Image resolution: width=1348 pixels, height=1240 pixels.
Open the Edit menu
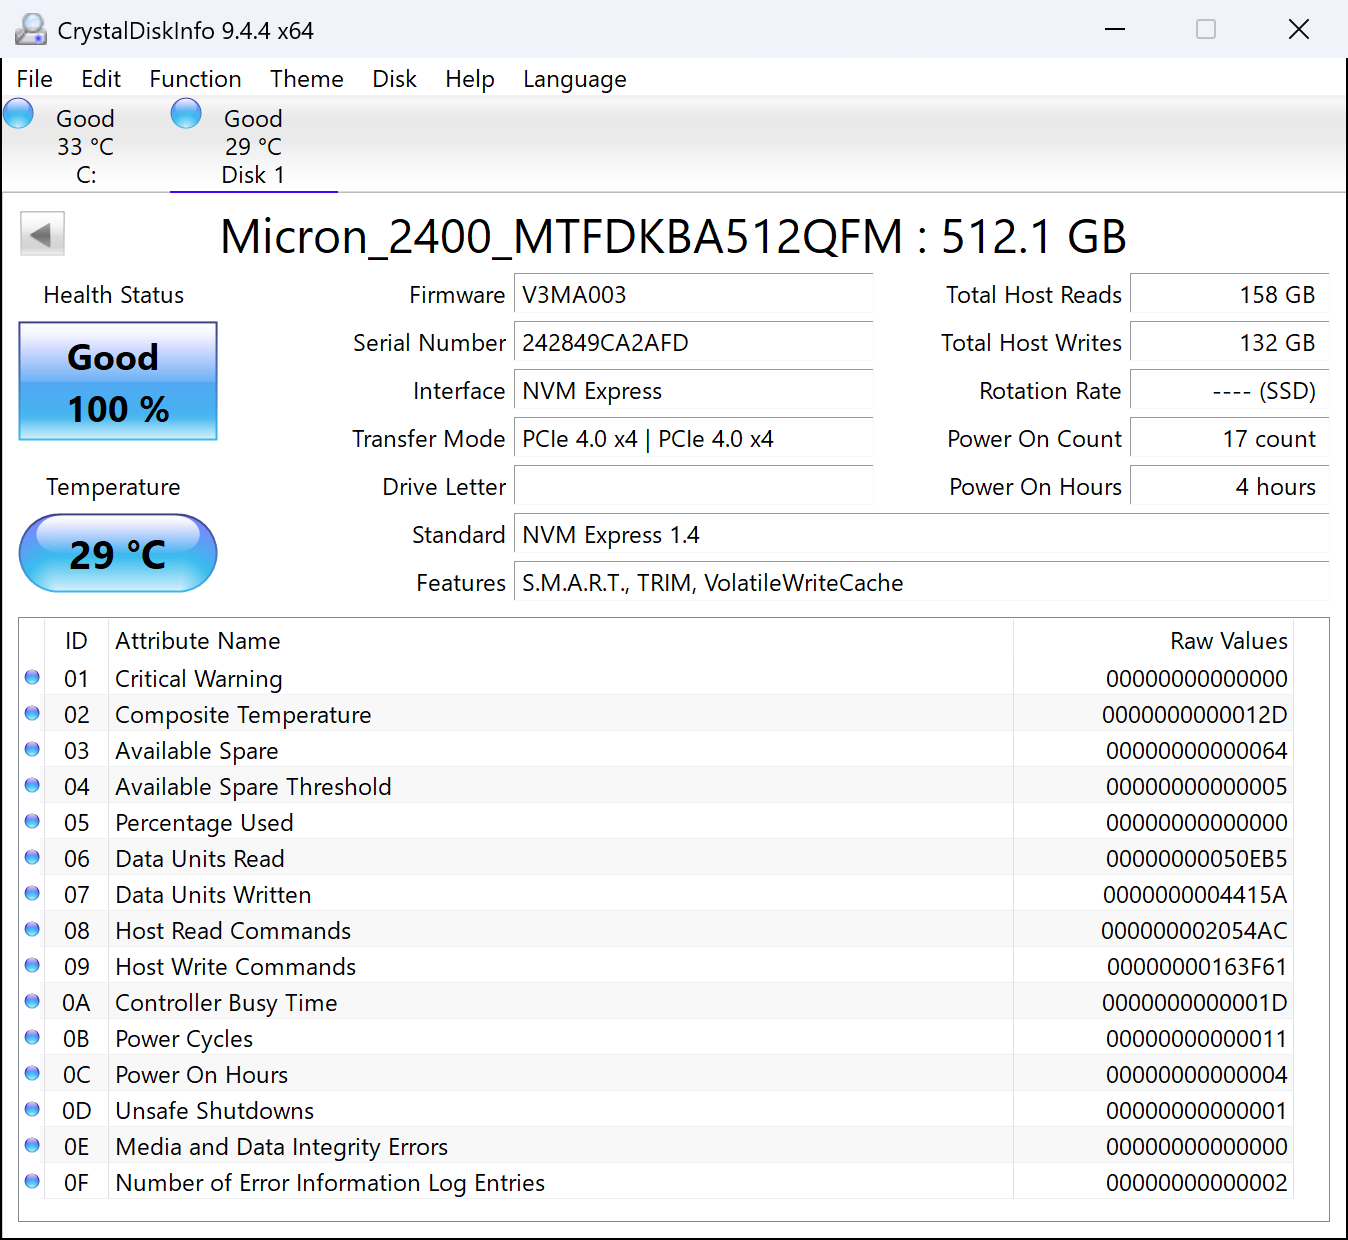[101, 79]
